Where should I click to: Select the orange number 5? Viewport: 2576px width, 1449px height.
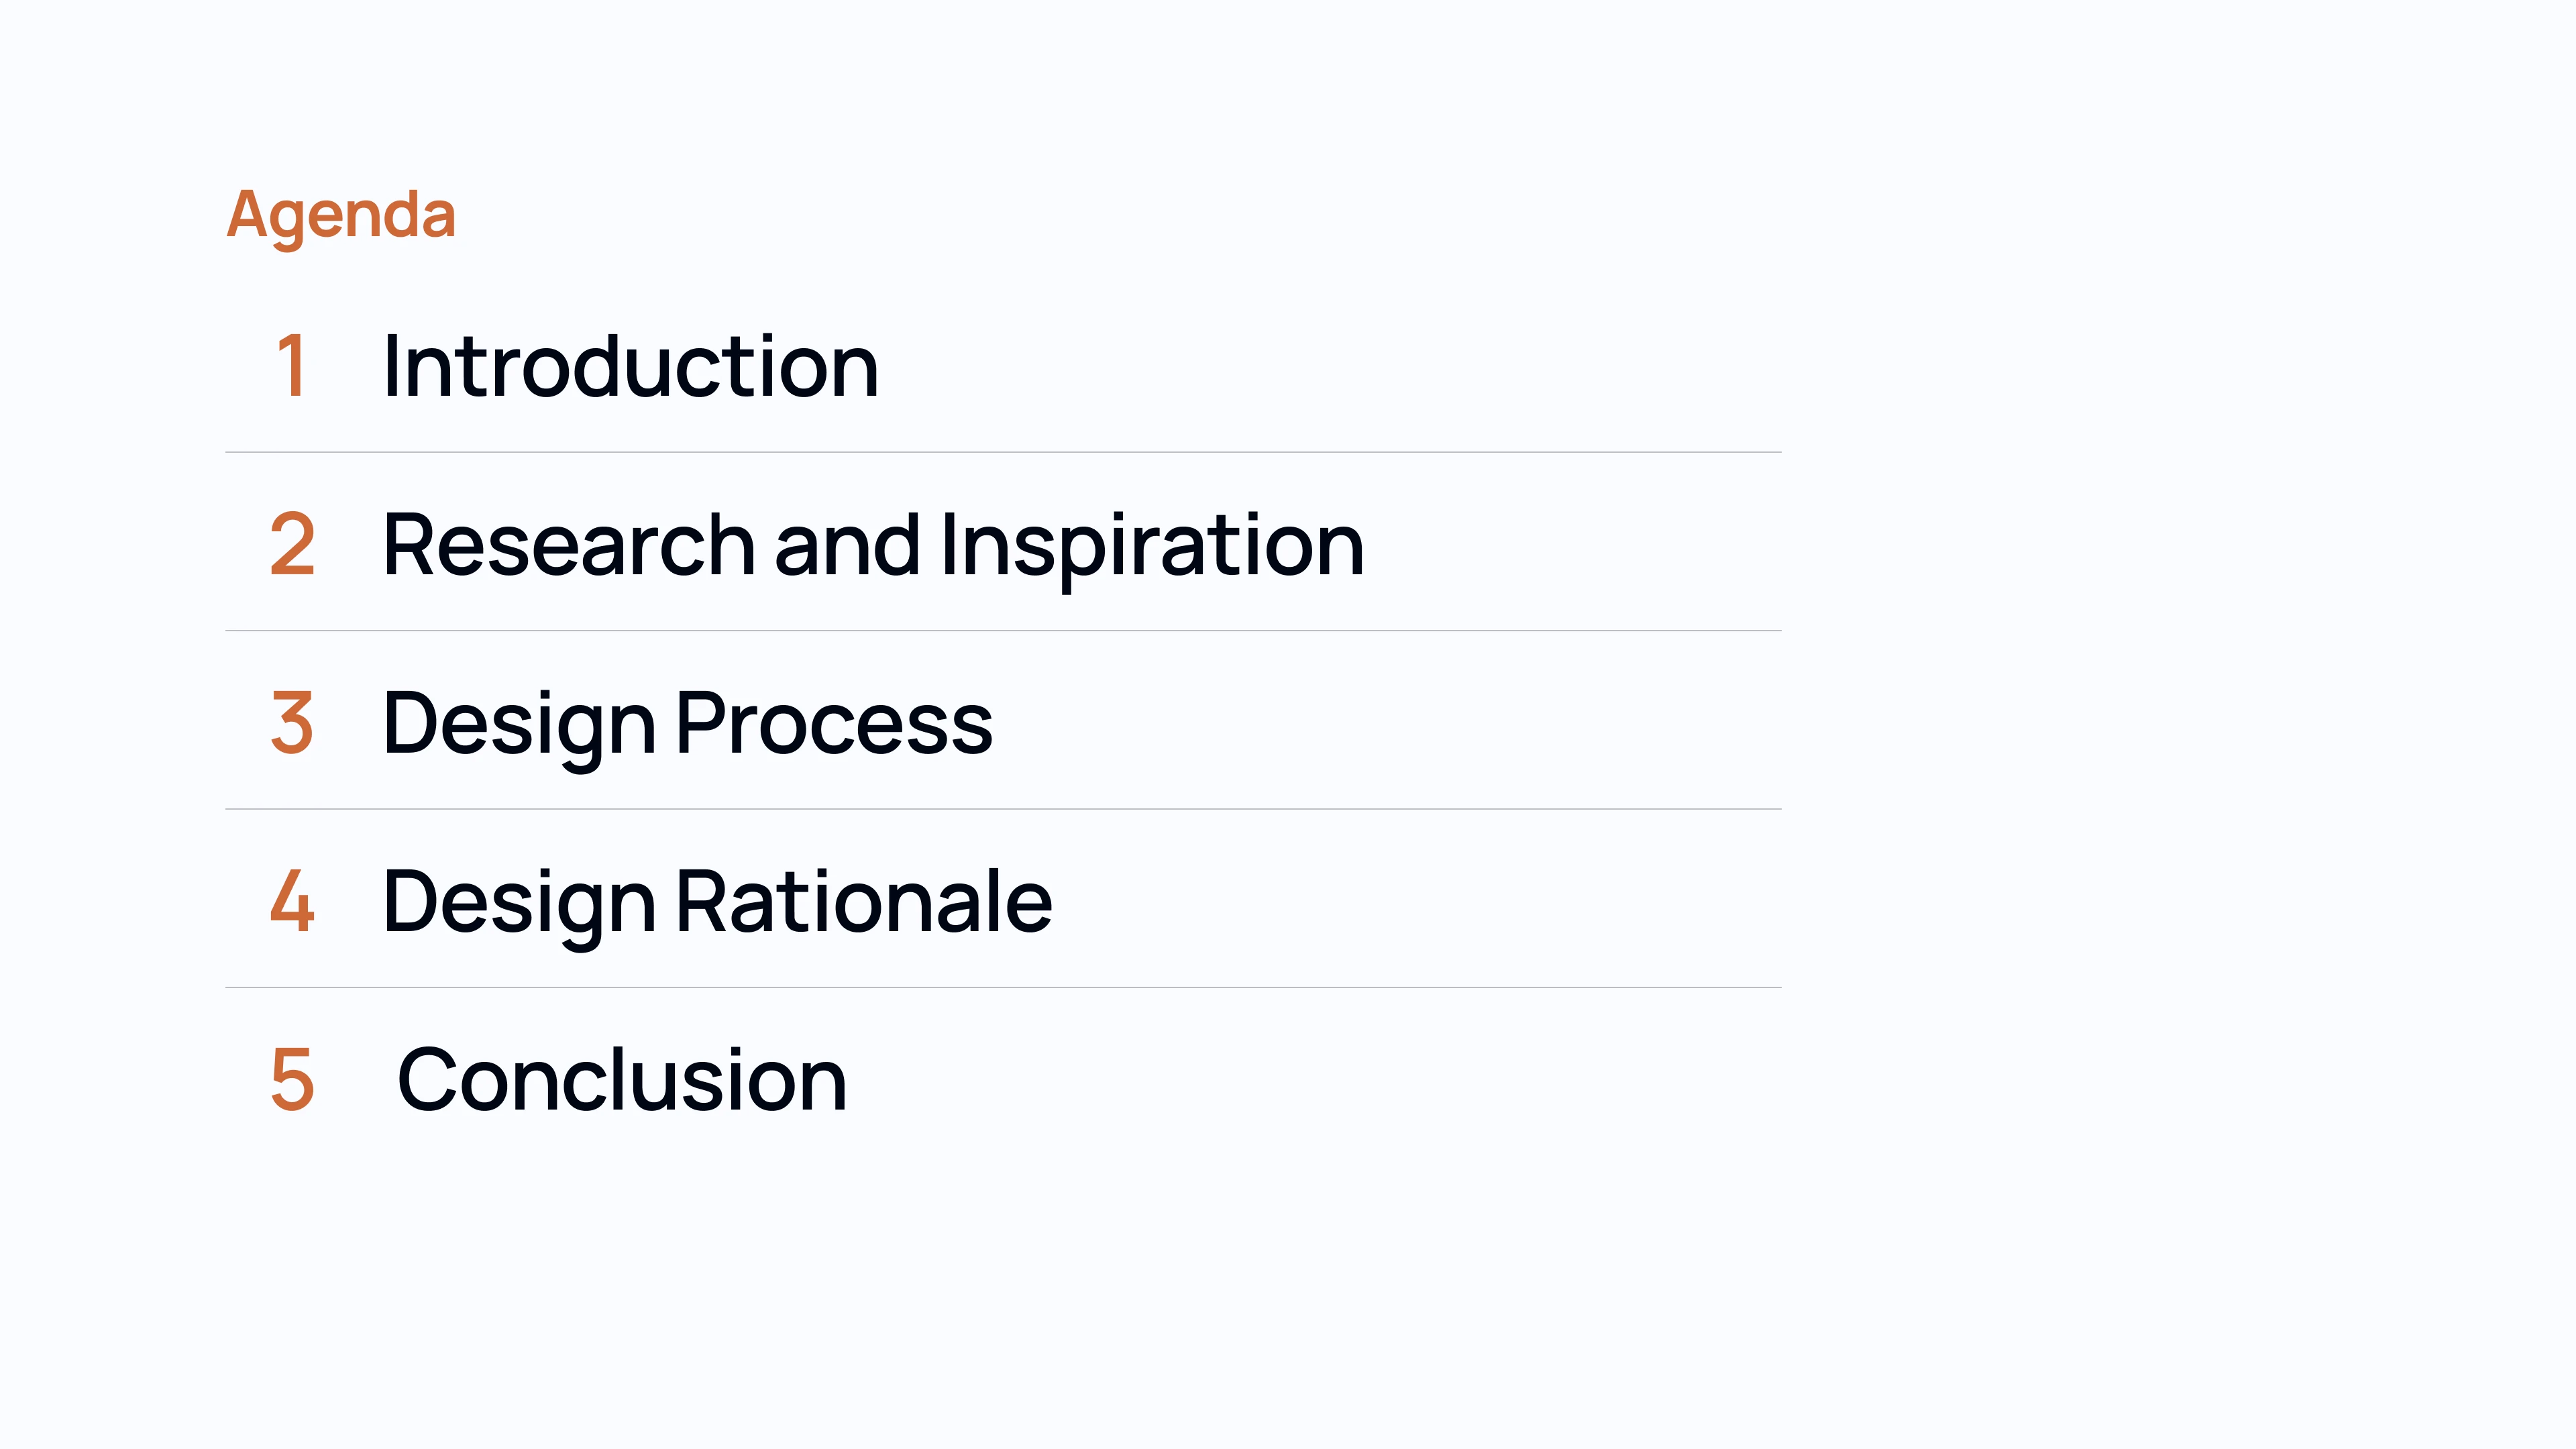(292, 1079)
